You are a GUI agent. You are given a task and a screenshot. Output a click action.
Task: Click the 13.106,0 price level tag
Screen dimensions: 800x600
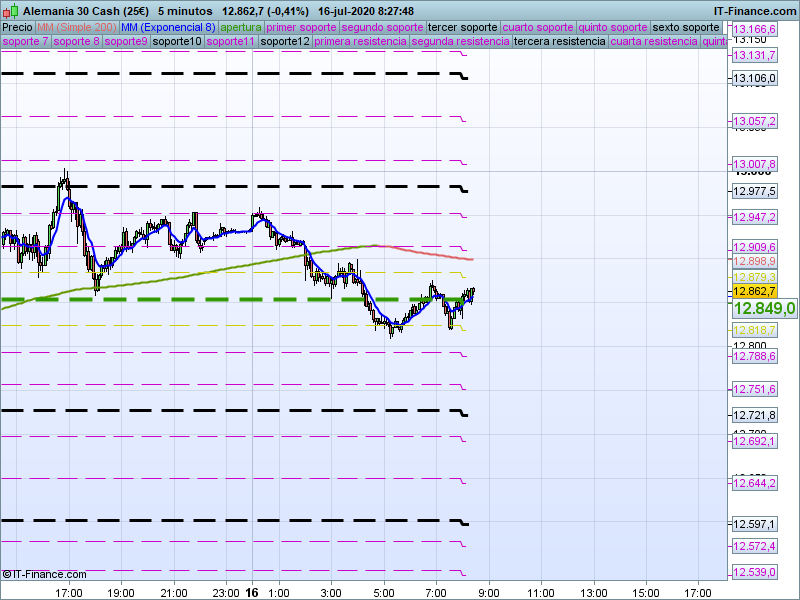coord(755,79)
